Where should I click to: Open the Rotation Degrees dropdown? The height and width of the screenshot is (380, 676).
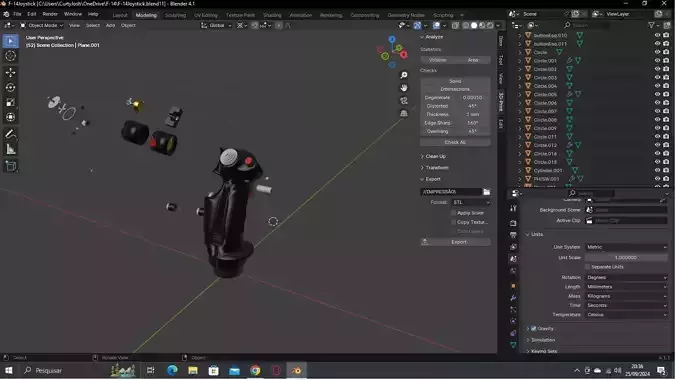(626, 278)
